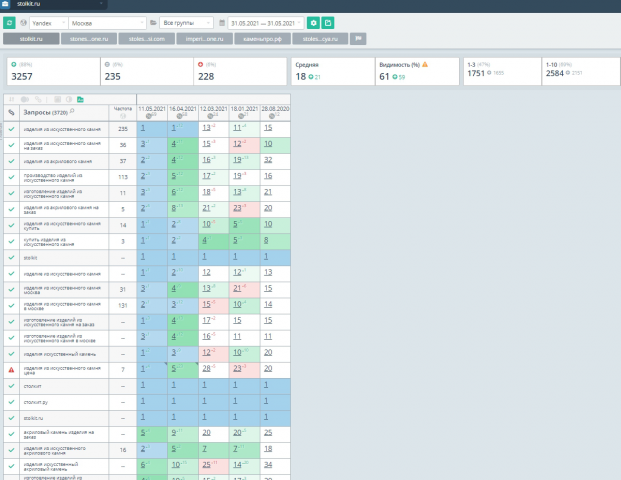The image size is (621, 480).
Task: Click the red warning icon on цена row
Action: [x=11, y=370]
